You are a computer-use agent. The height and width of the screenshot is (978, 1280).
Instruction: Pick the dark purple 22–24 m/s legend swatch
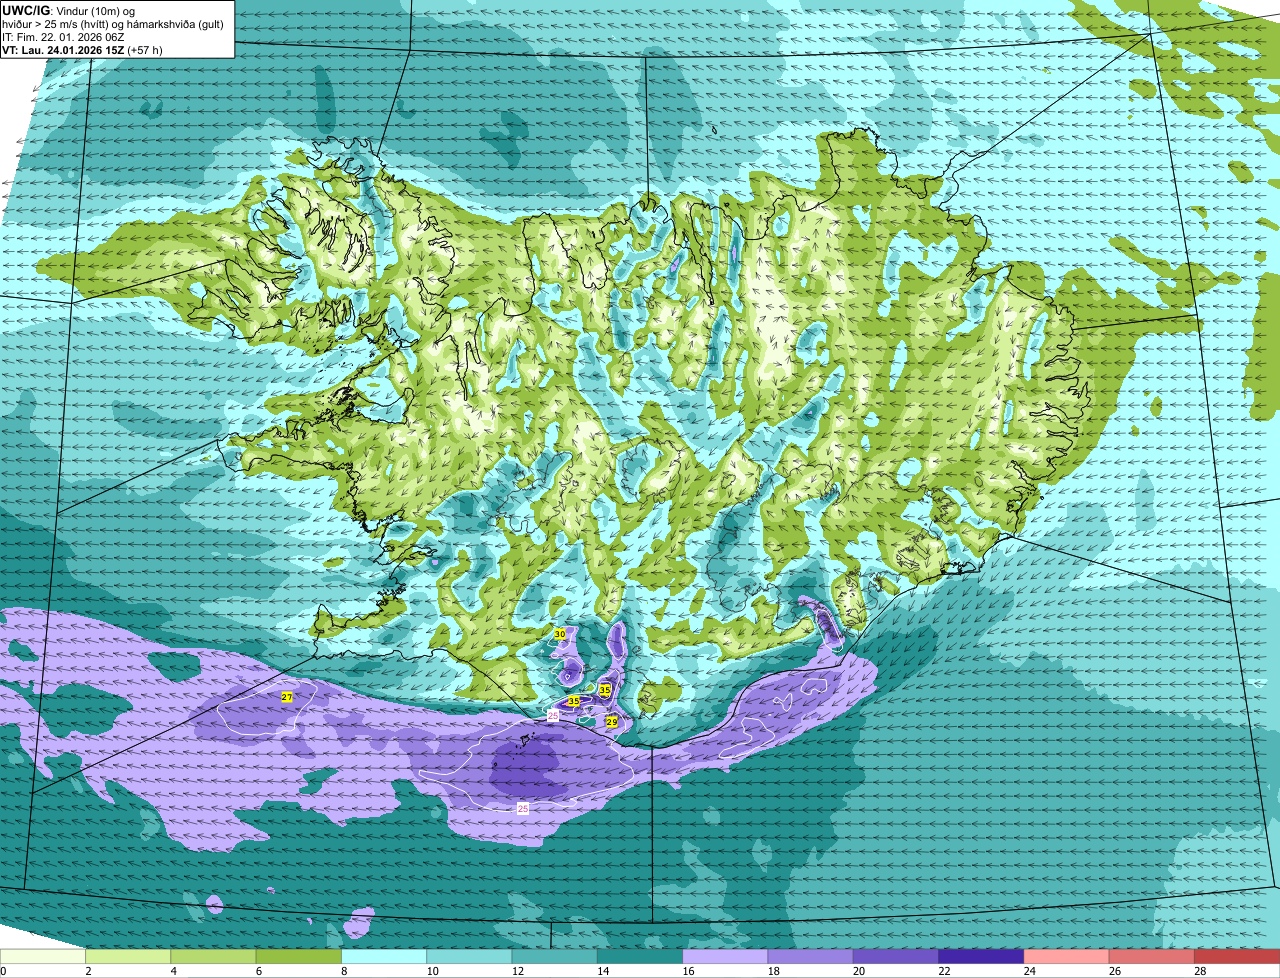pyautogui.click(x=981, y=957)
